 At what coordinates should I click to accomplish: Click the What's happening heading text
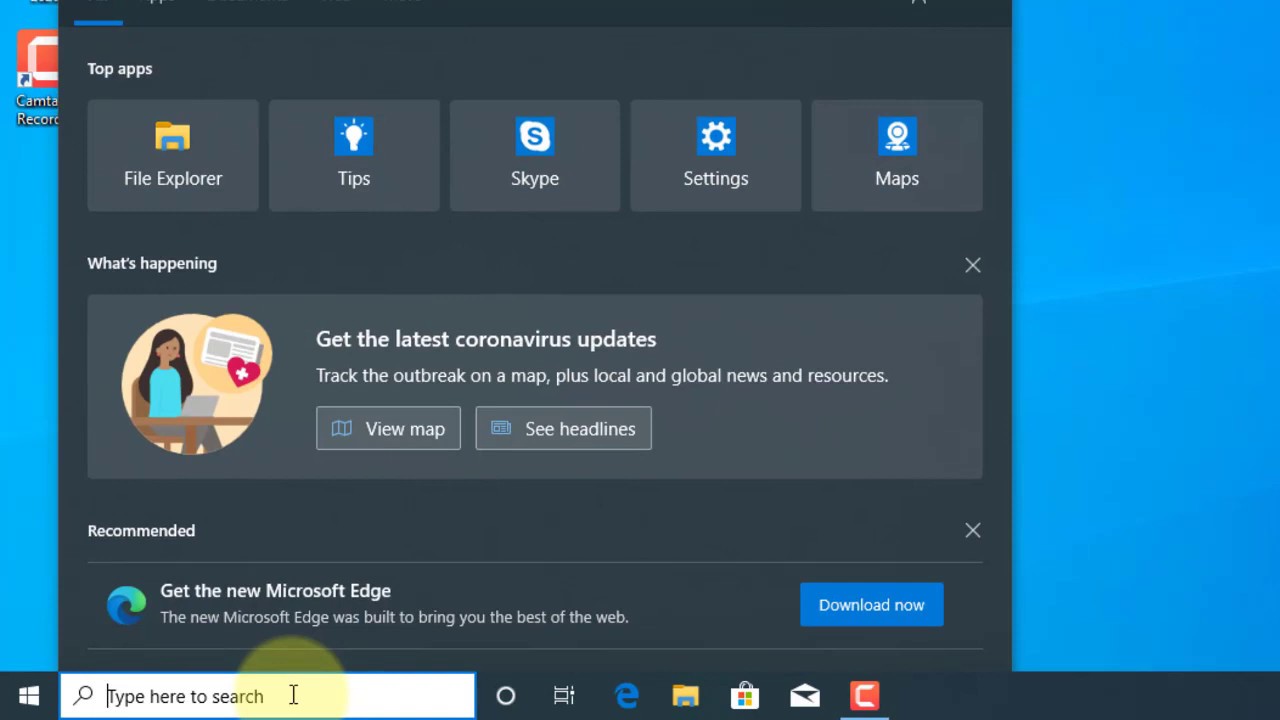coord(152,263)
